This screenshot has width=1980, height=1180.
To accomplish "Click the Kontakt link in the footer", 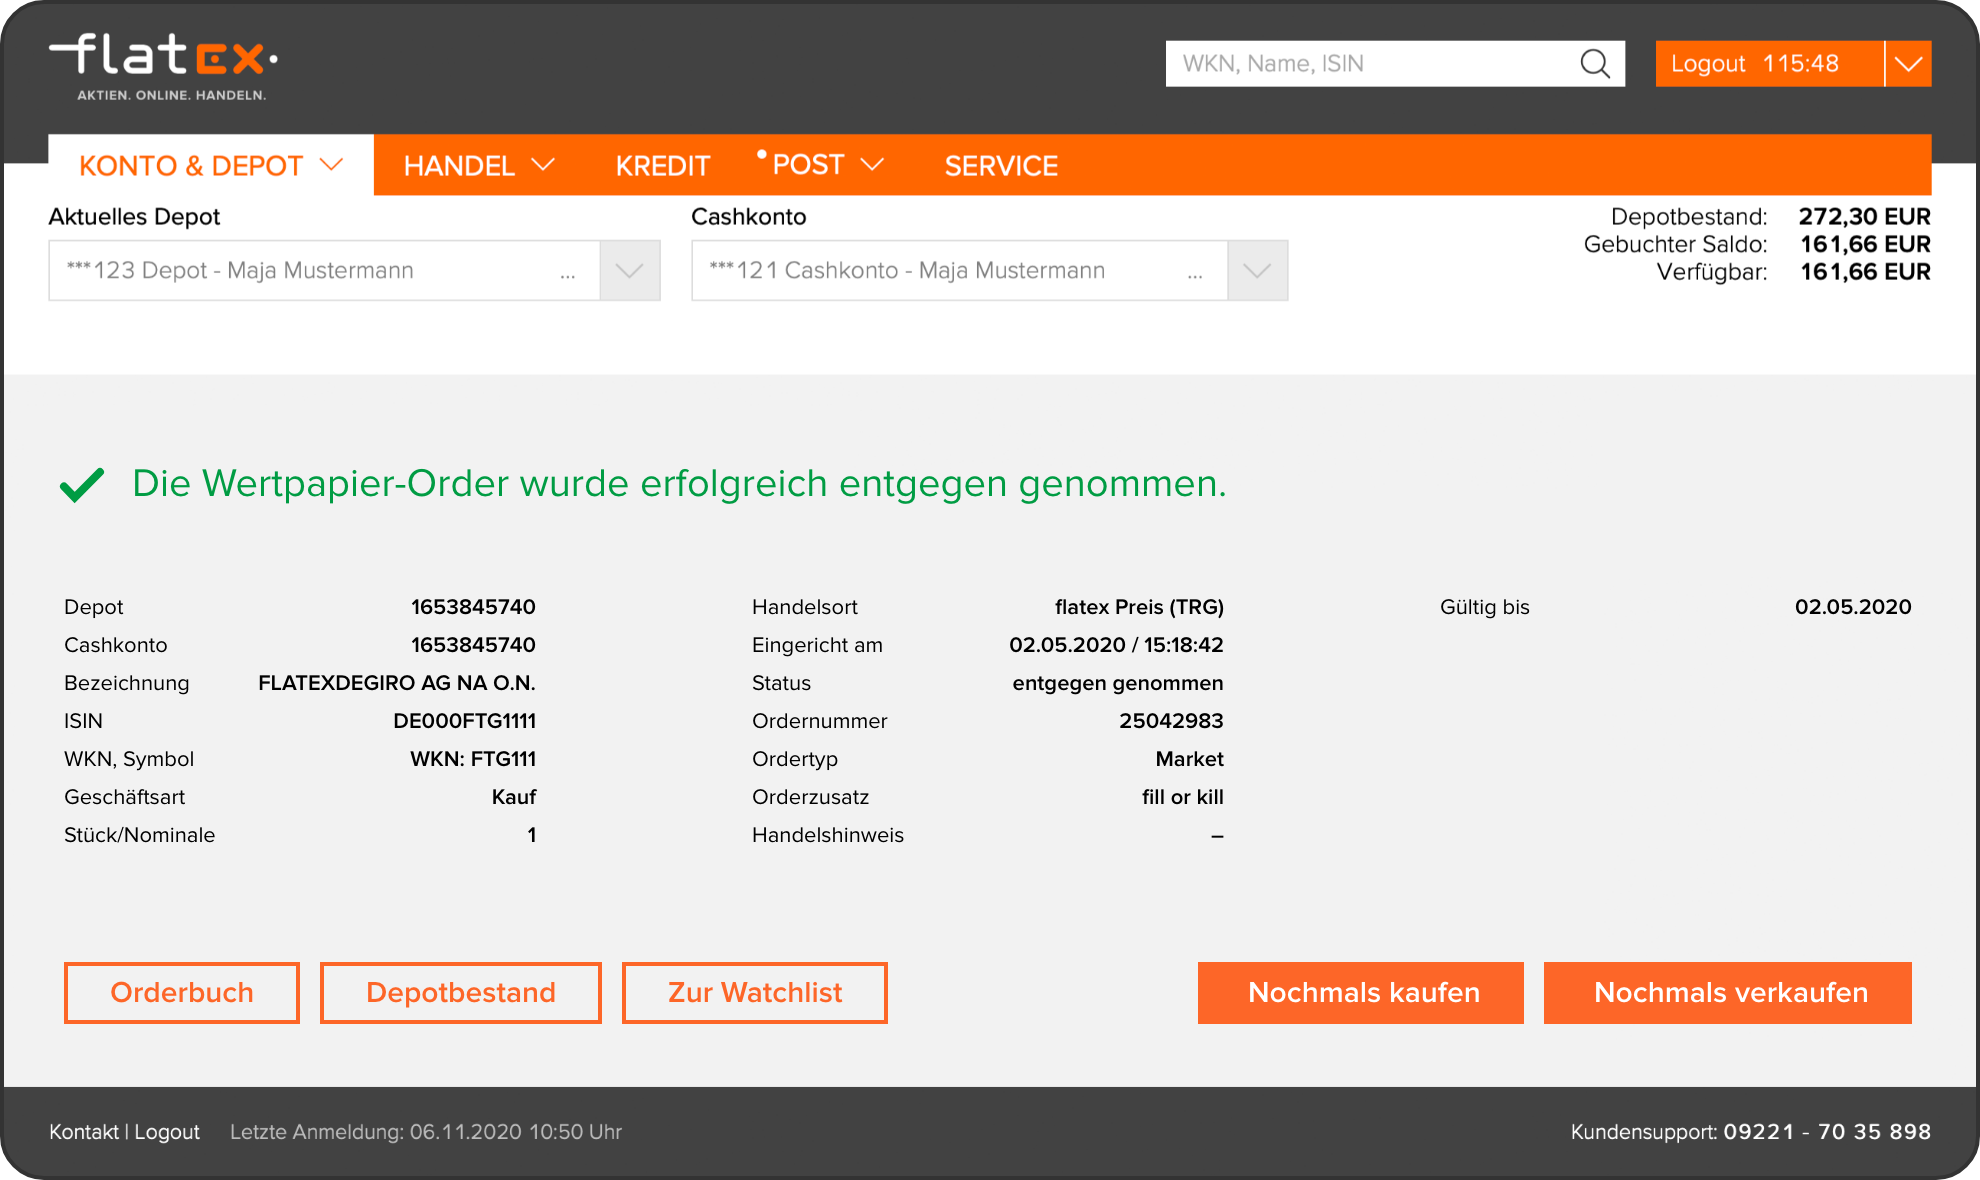I will point(83,1132).
